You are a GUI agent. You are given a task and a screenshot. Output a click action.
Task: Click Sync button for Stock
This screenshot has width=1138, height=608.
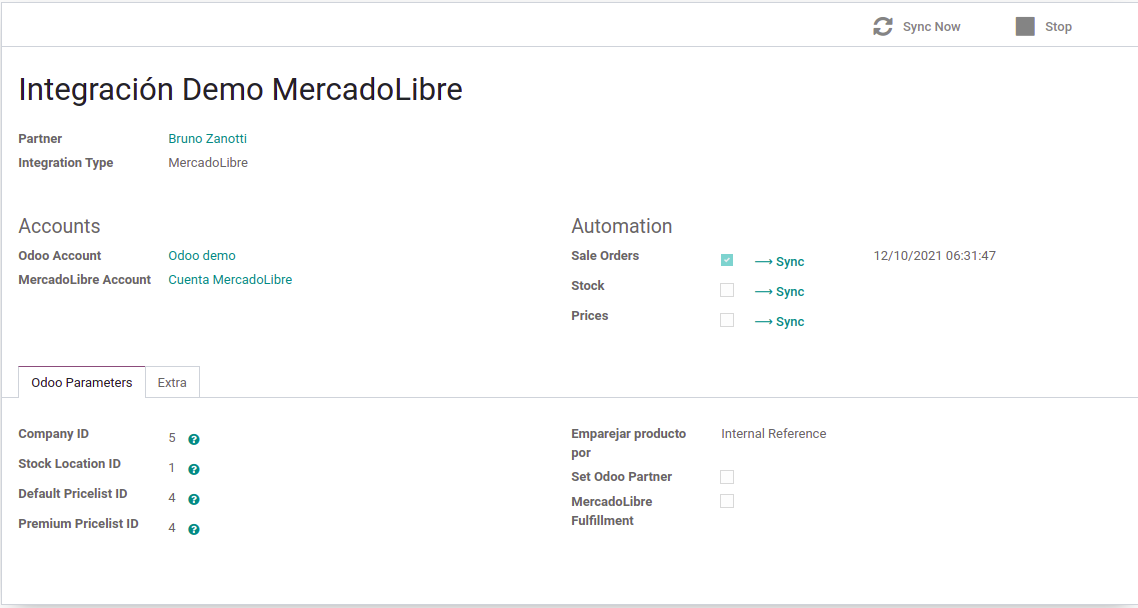pyautogui.click(x=779, y=292)
